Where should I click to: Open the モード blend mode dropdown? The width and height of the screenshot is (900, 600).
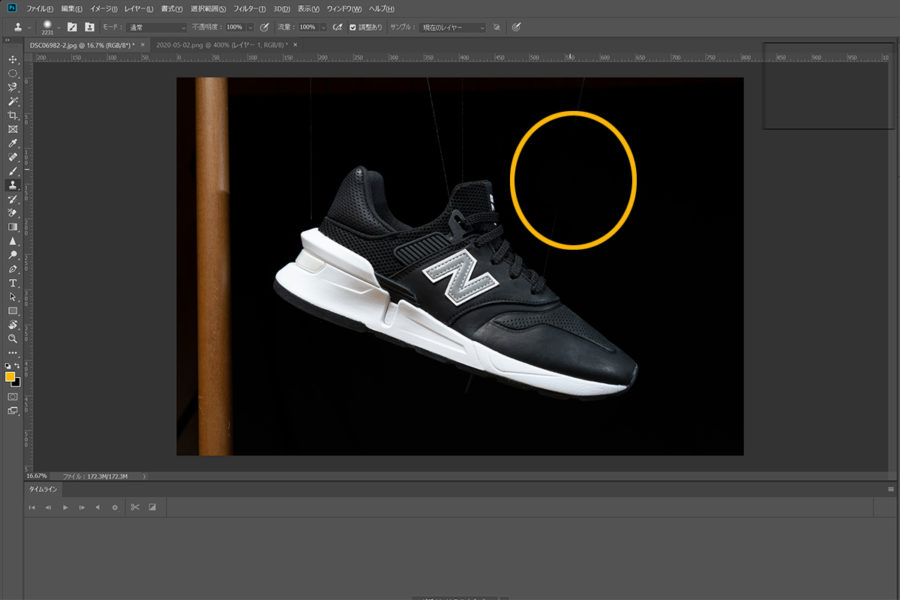click(156, 28)
